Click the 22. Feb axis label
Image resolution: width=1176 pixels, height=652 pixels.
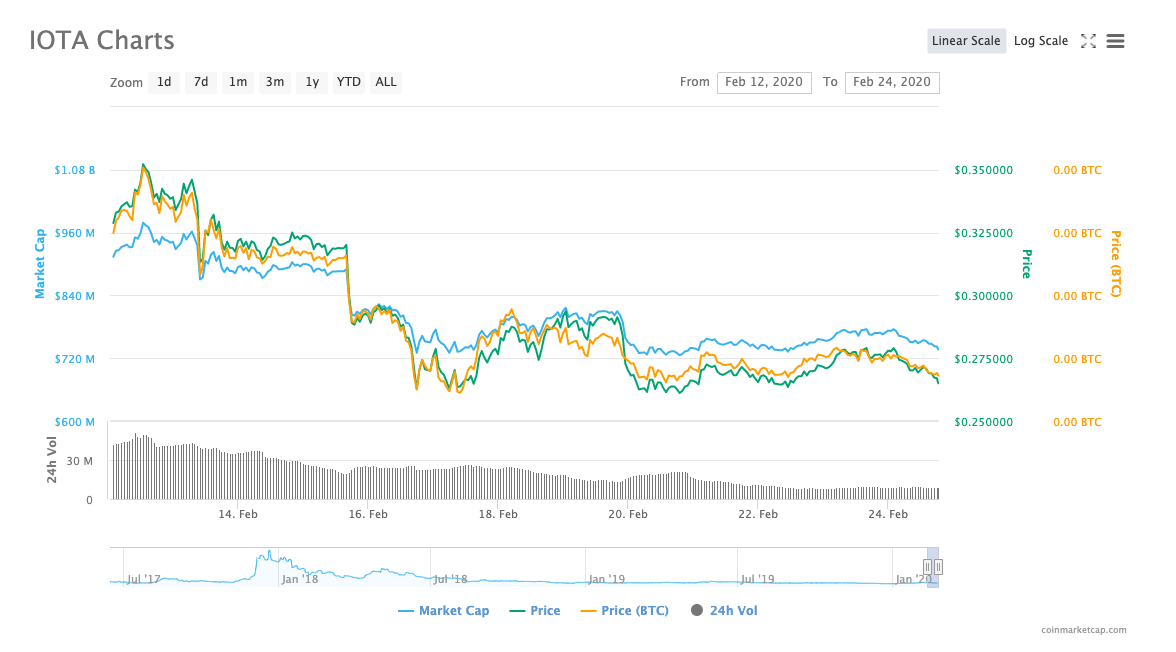point(758,515)
